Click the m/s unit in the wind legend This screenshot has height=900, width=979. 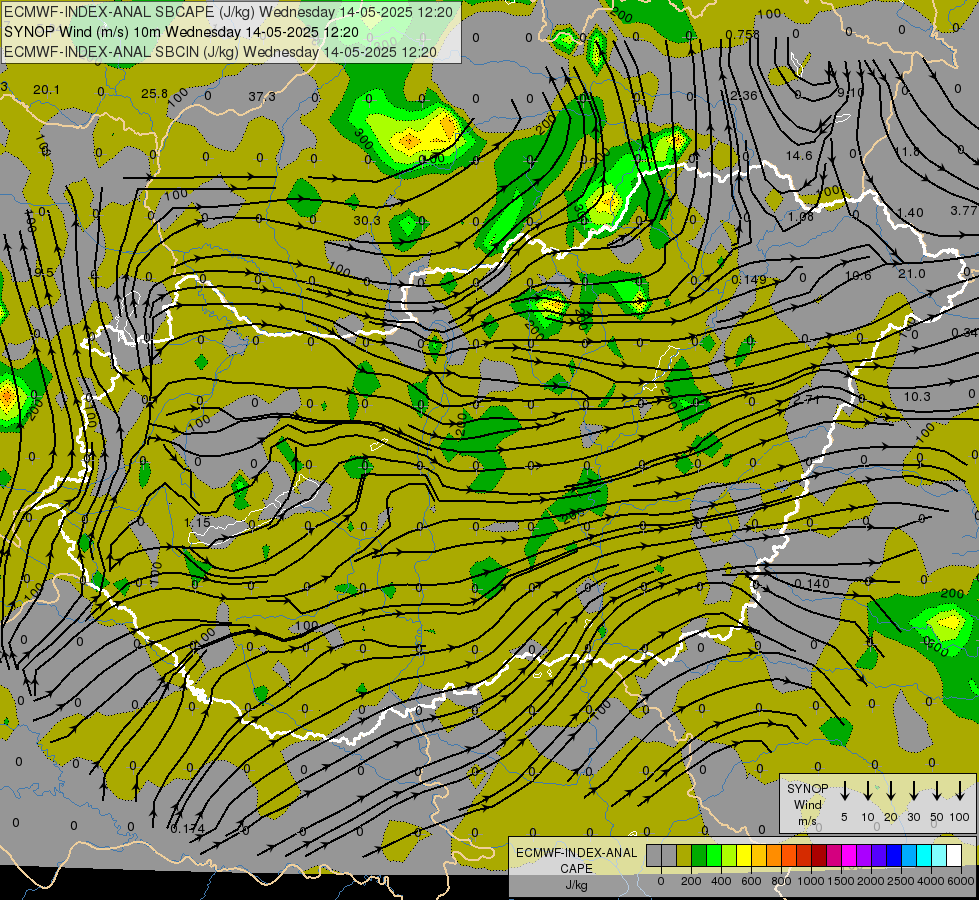(x=807, y=821)
